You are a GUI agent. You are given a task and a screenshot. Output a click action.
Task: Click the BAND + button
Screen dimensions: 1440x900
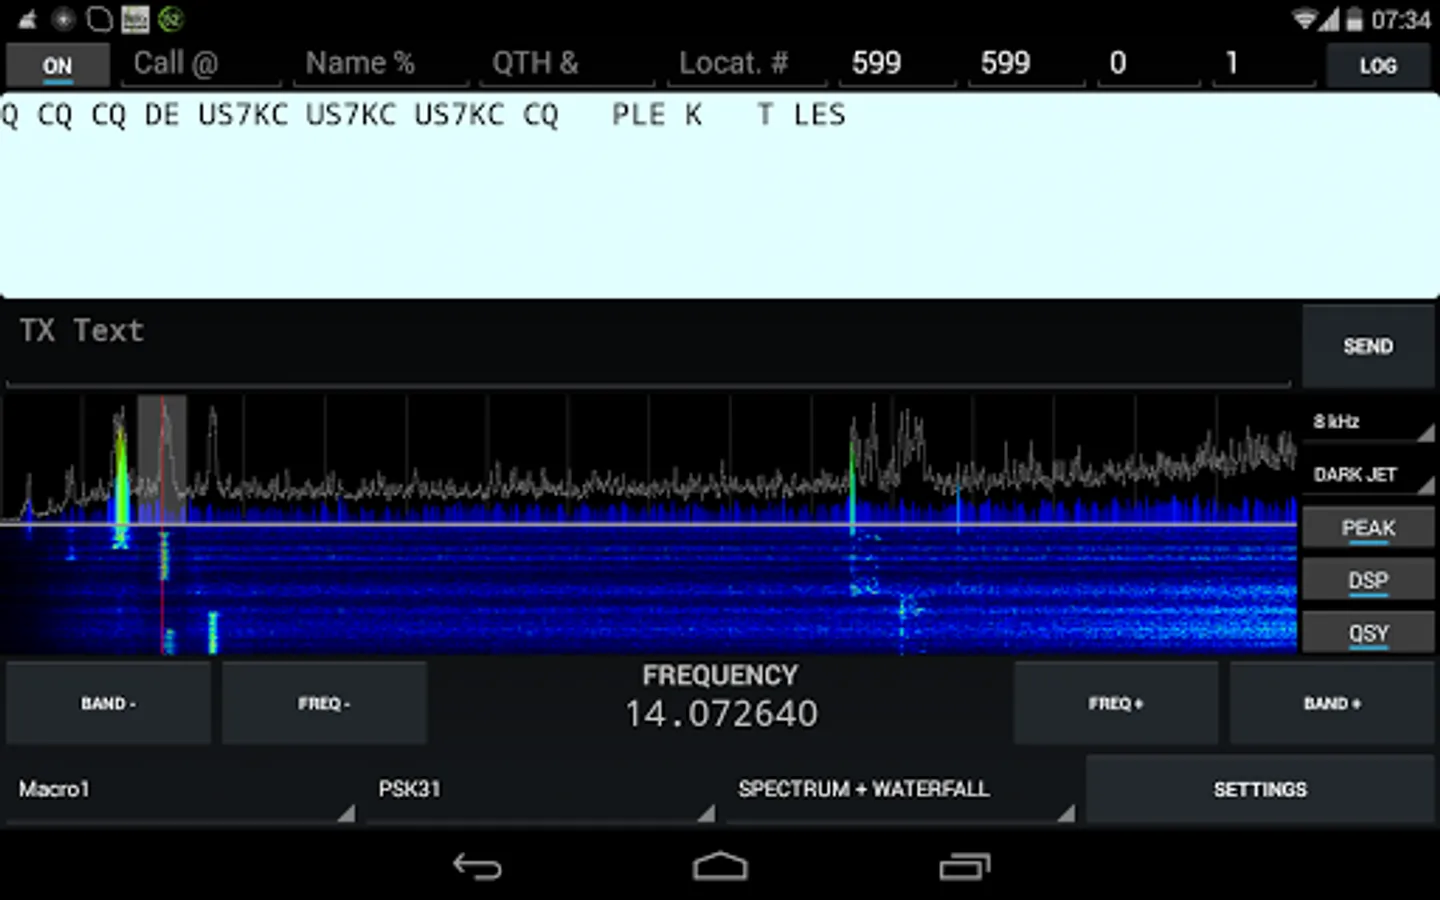click(1332, 703)
